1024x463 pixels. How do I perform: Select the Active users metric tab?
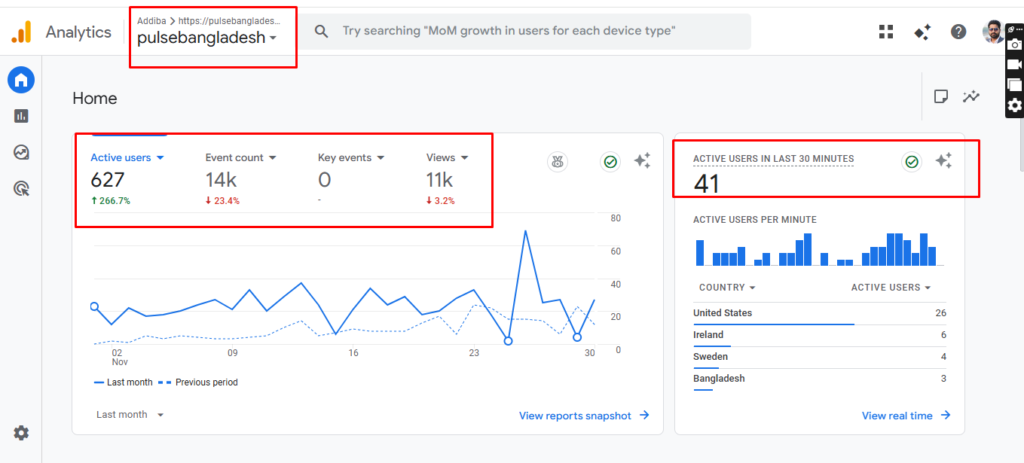point(126,157)
